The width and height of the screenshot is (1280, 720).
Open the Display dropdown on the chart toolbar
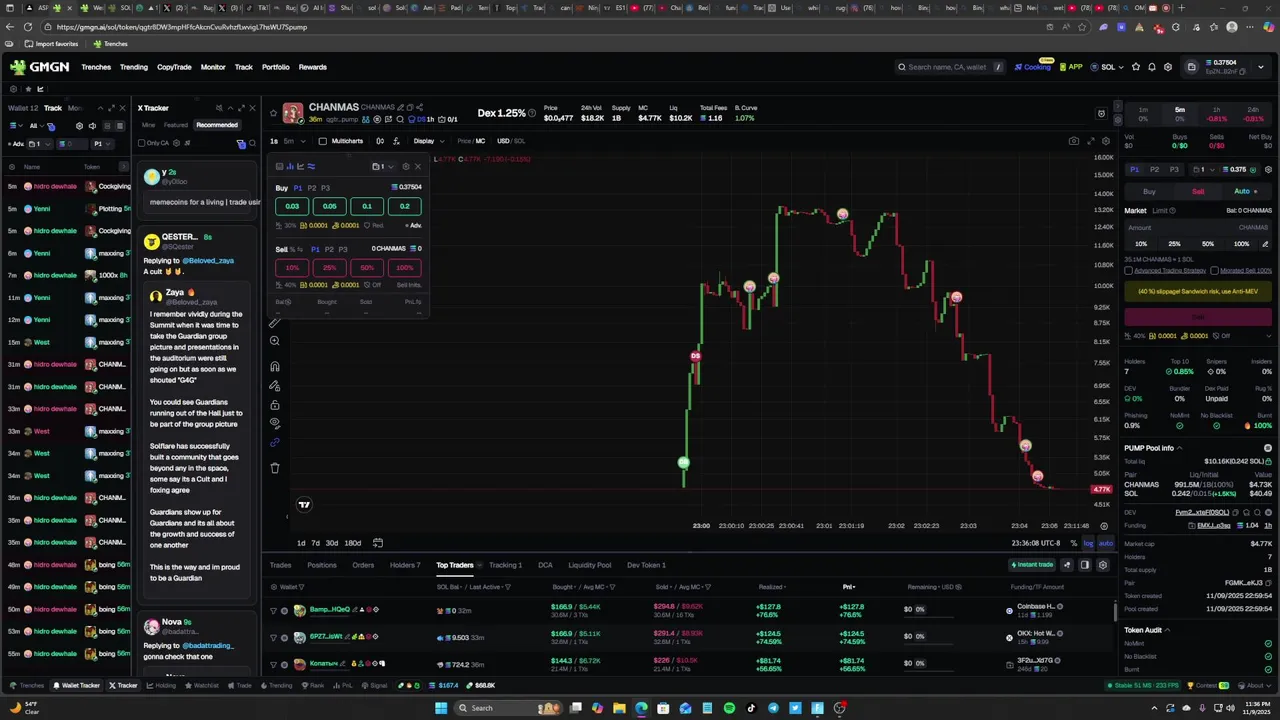click(x=428, y=141)
